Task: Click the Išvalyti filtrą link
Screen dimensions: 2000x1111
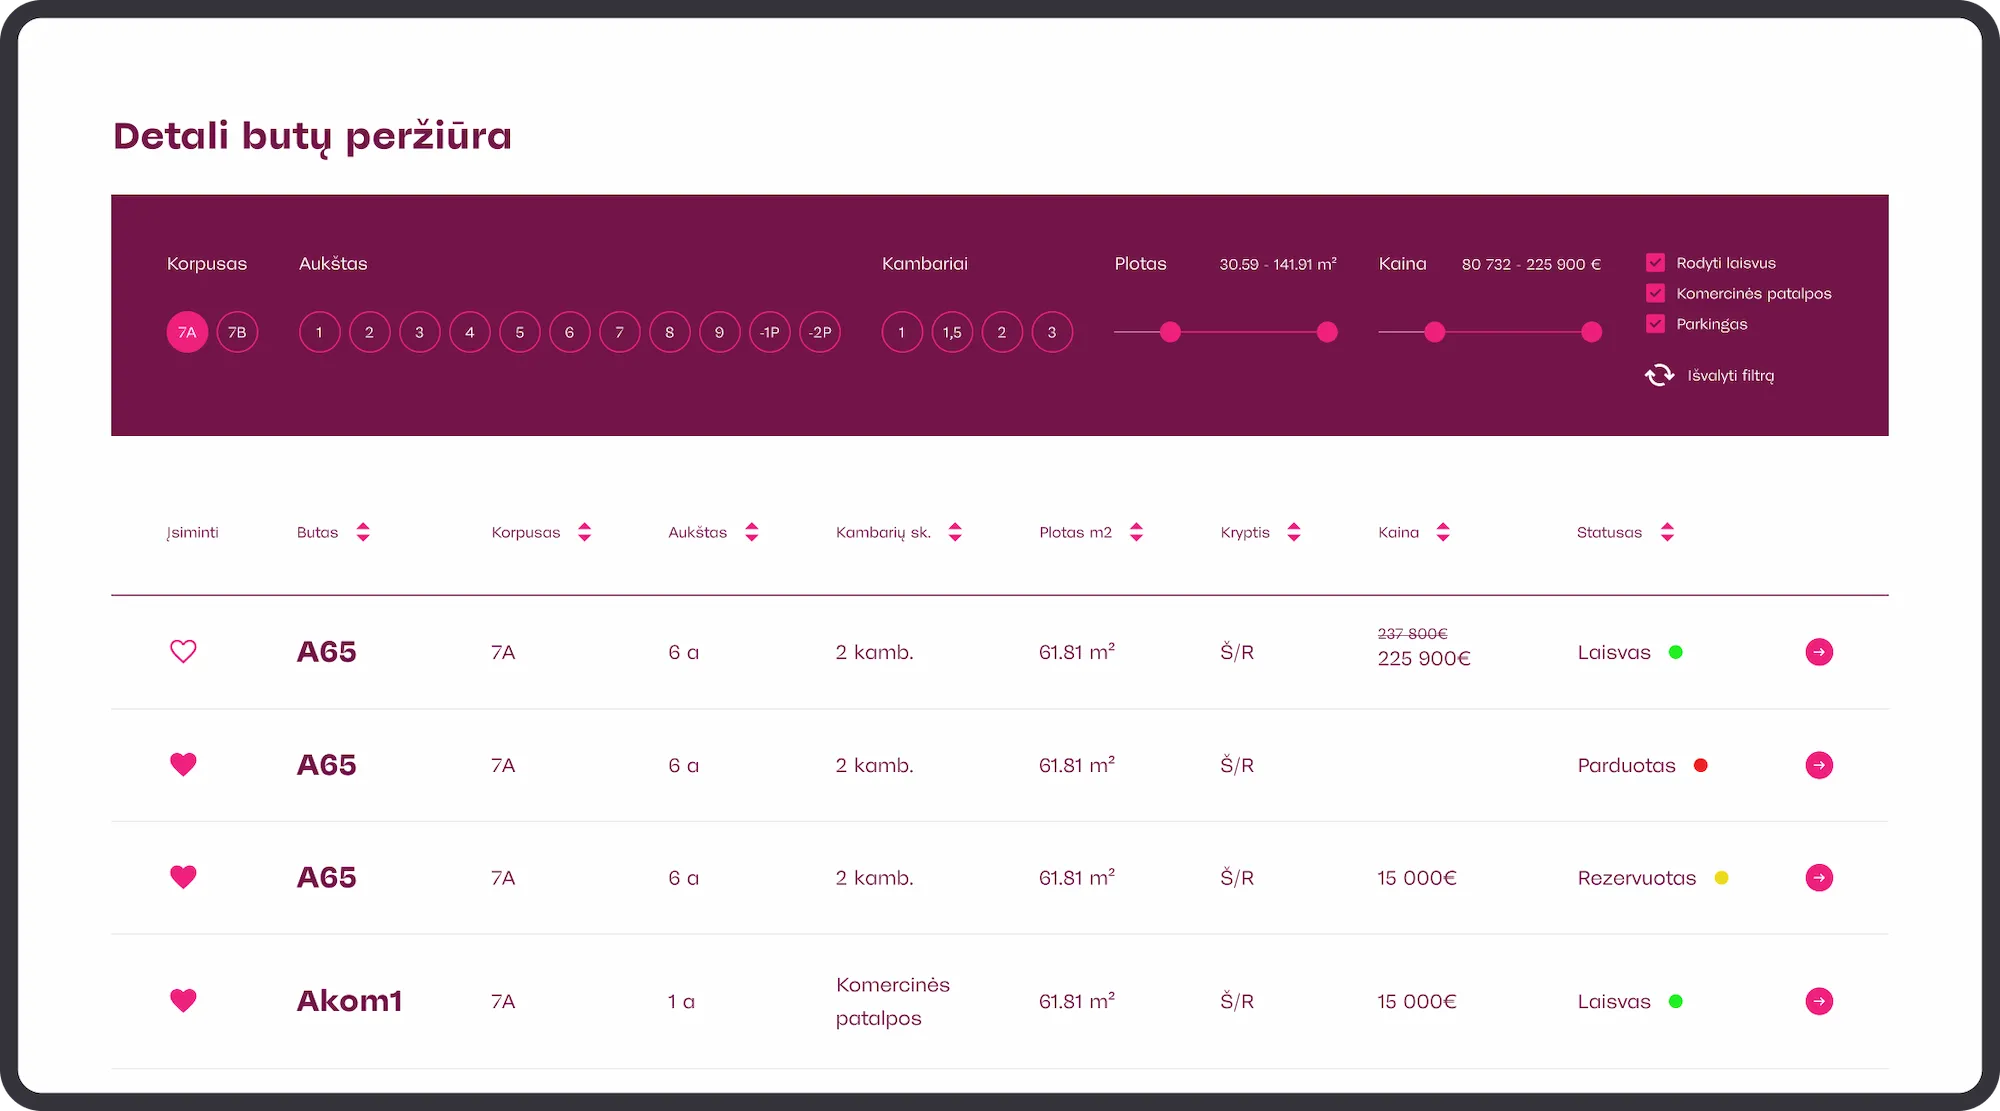Action: tap(1731, 375)
